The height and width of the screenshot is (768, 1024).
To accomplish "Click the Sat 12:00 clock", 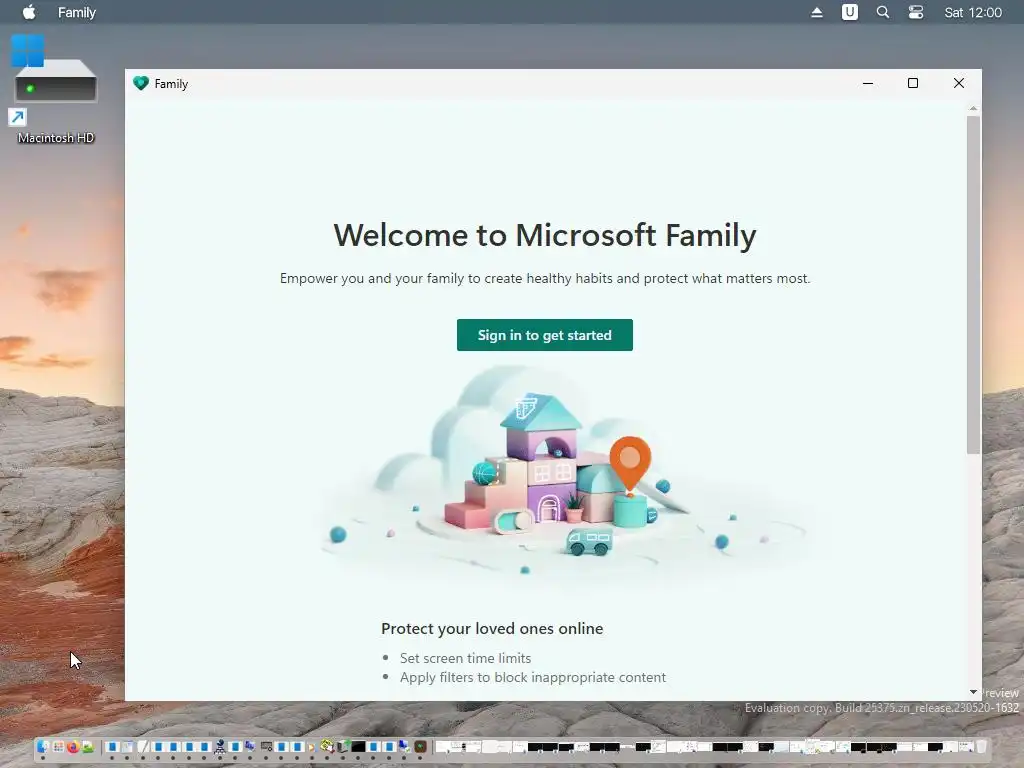I will 973,12.
